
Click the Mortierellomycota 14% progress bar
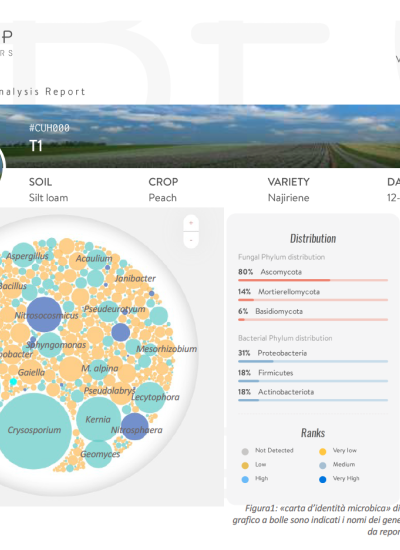point(313,300)
